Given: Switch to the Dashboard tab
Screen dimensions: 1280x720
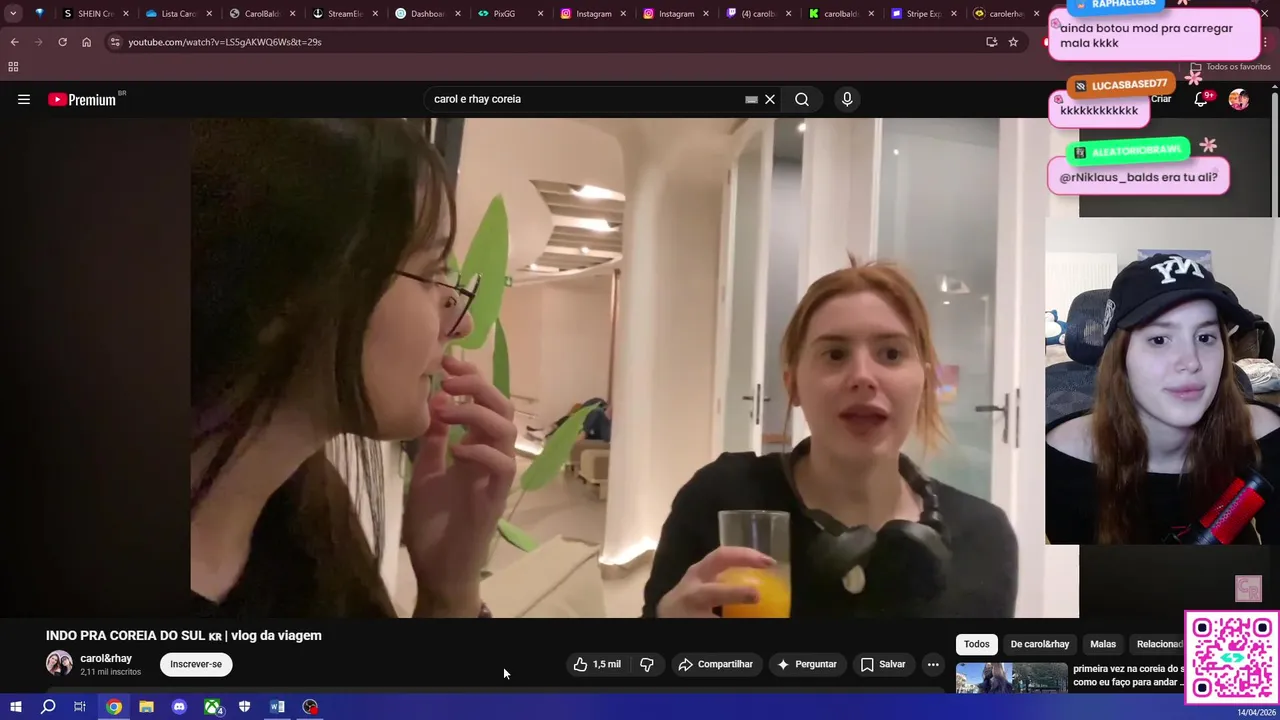Looking at the screenshot, I should (x=421, y=14).
